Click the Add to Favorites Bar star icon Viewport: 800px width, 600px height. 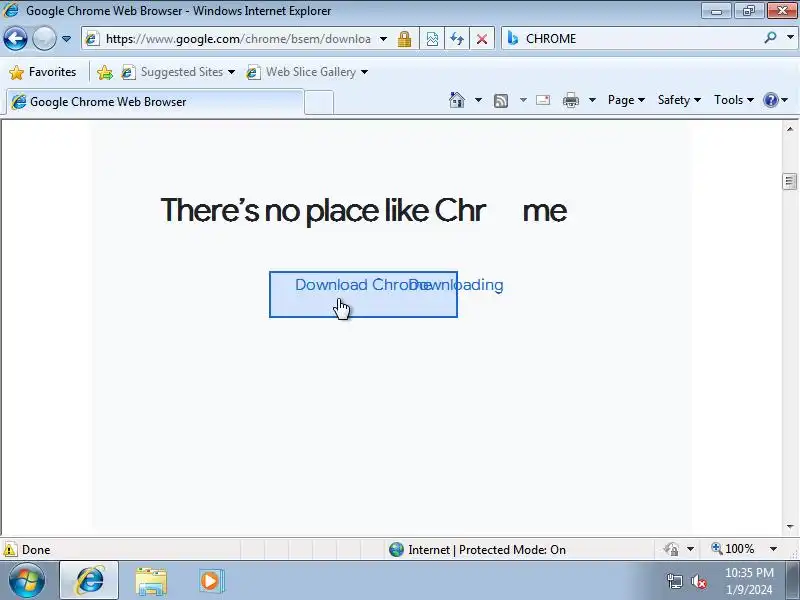105,72
